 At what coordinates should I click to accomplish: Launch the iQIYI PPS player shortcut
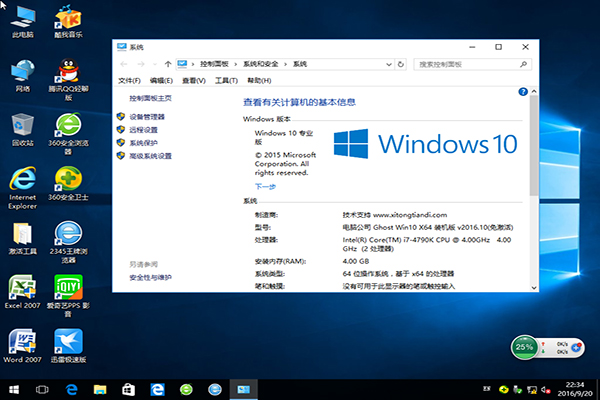click(68, 296)
